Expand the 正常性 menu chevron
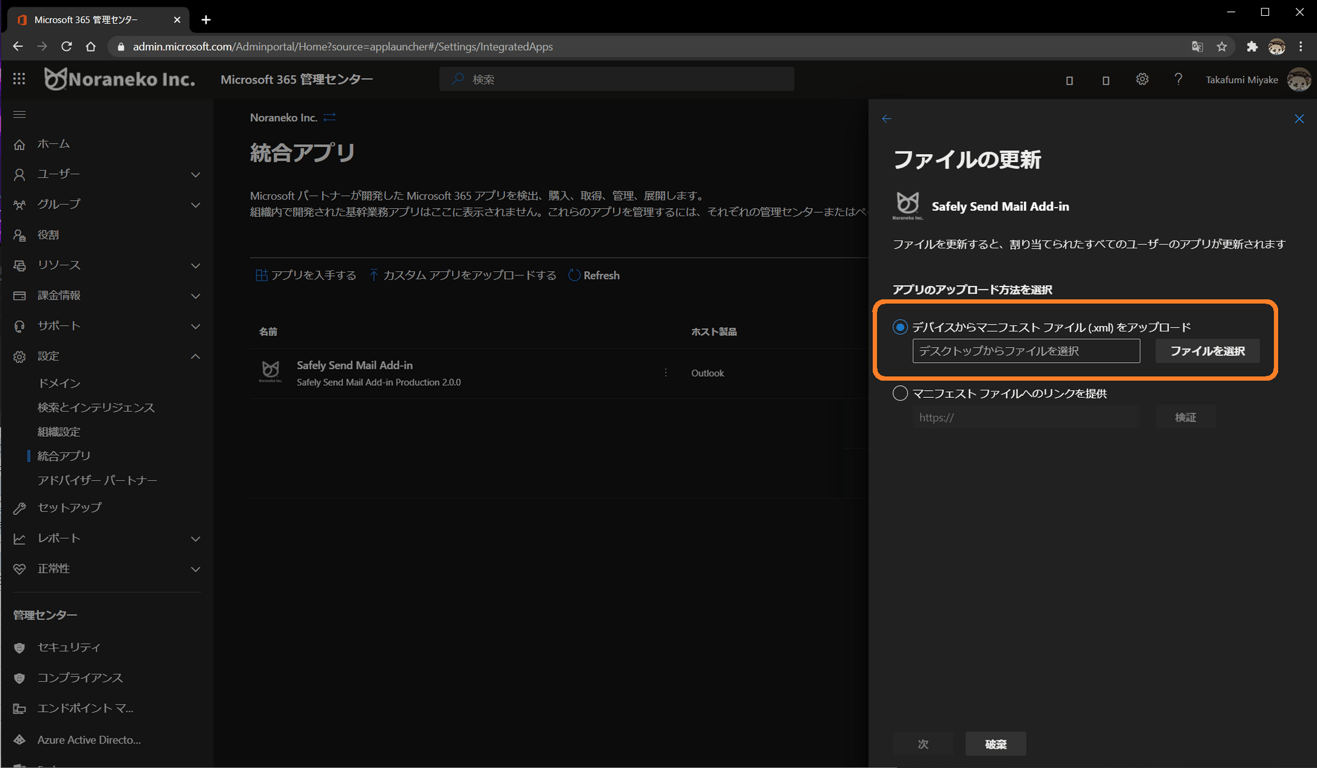Viewport: 1317px width, 768px height. (x=195, y=569)
